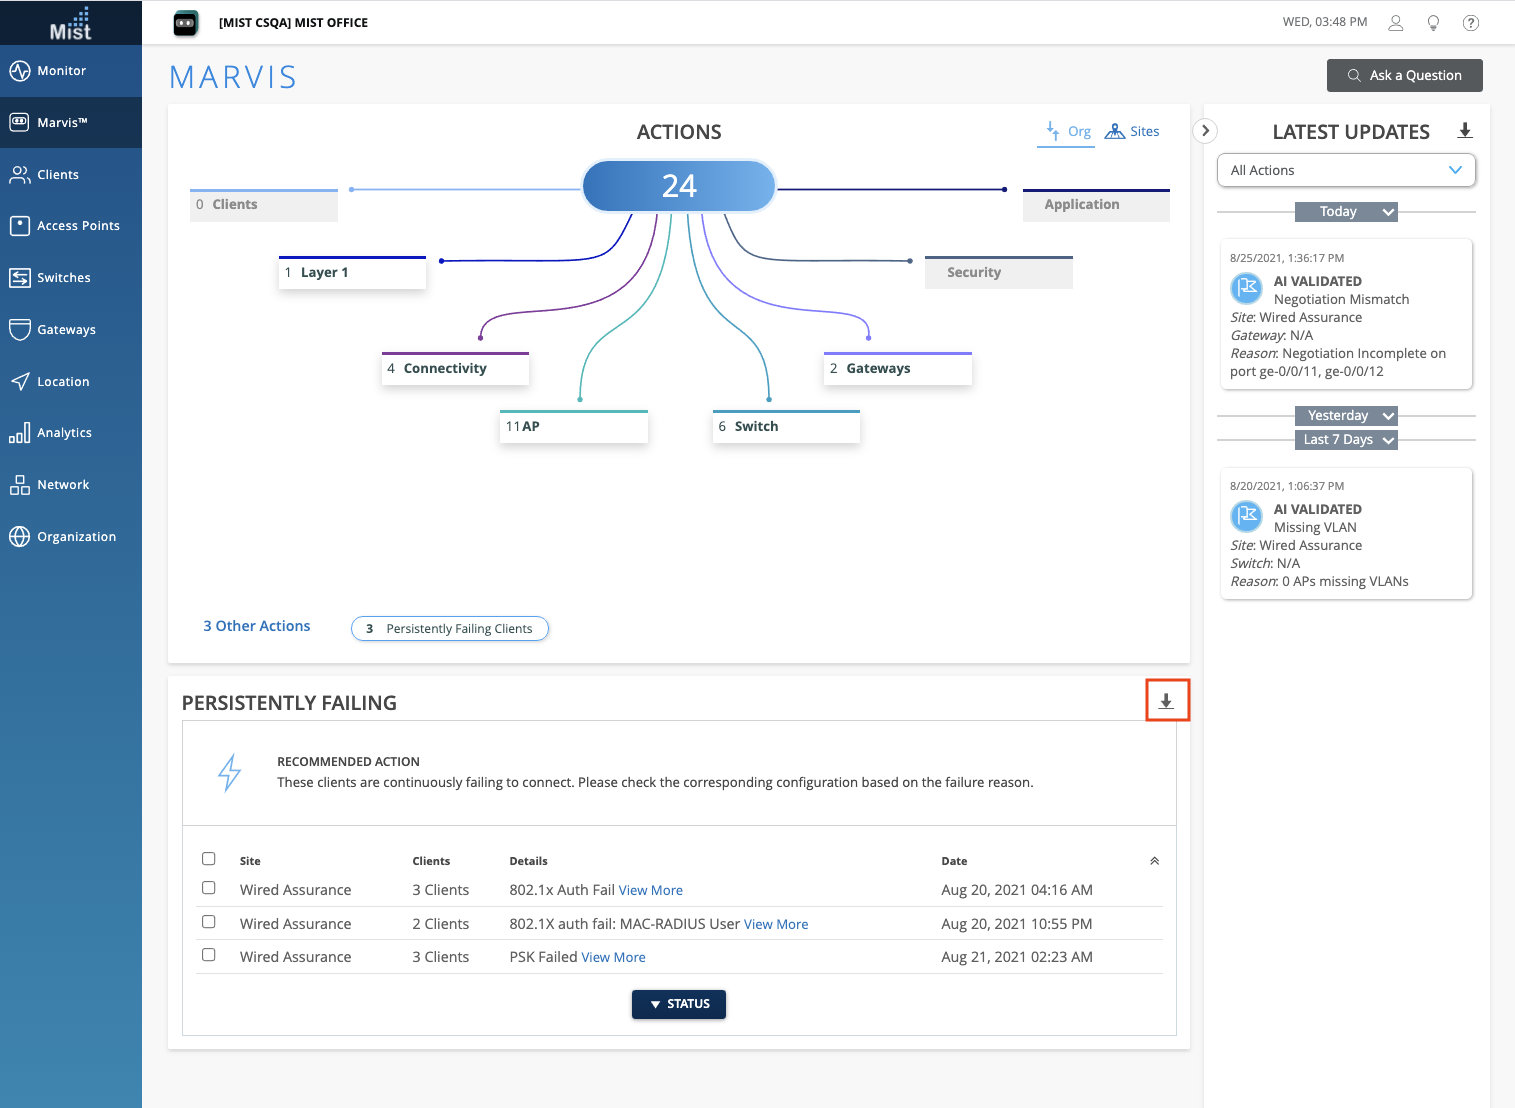The height and width of the screenshot is (1108, 1515).
Task: View More for MAC-RADIUS User failure
Action: [776, 924]
